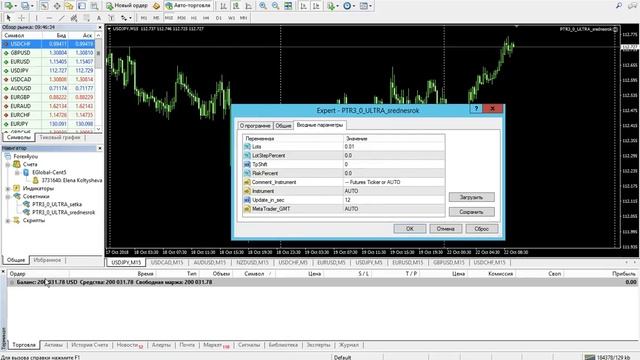Switch timeframe to D1

point(219,18)
